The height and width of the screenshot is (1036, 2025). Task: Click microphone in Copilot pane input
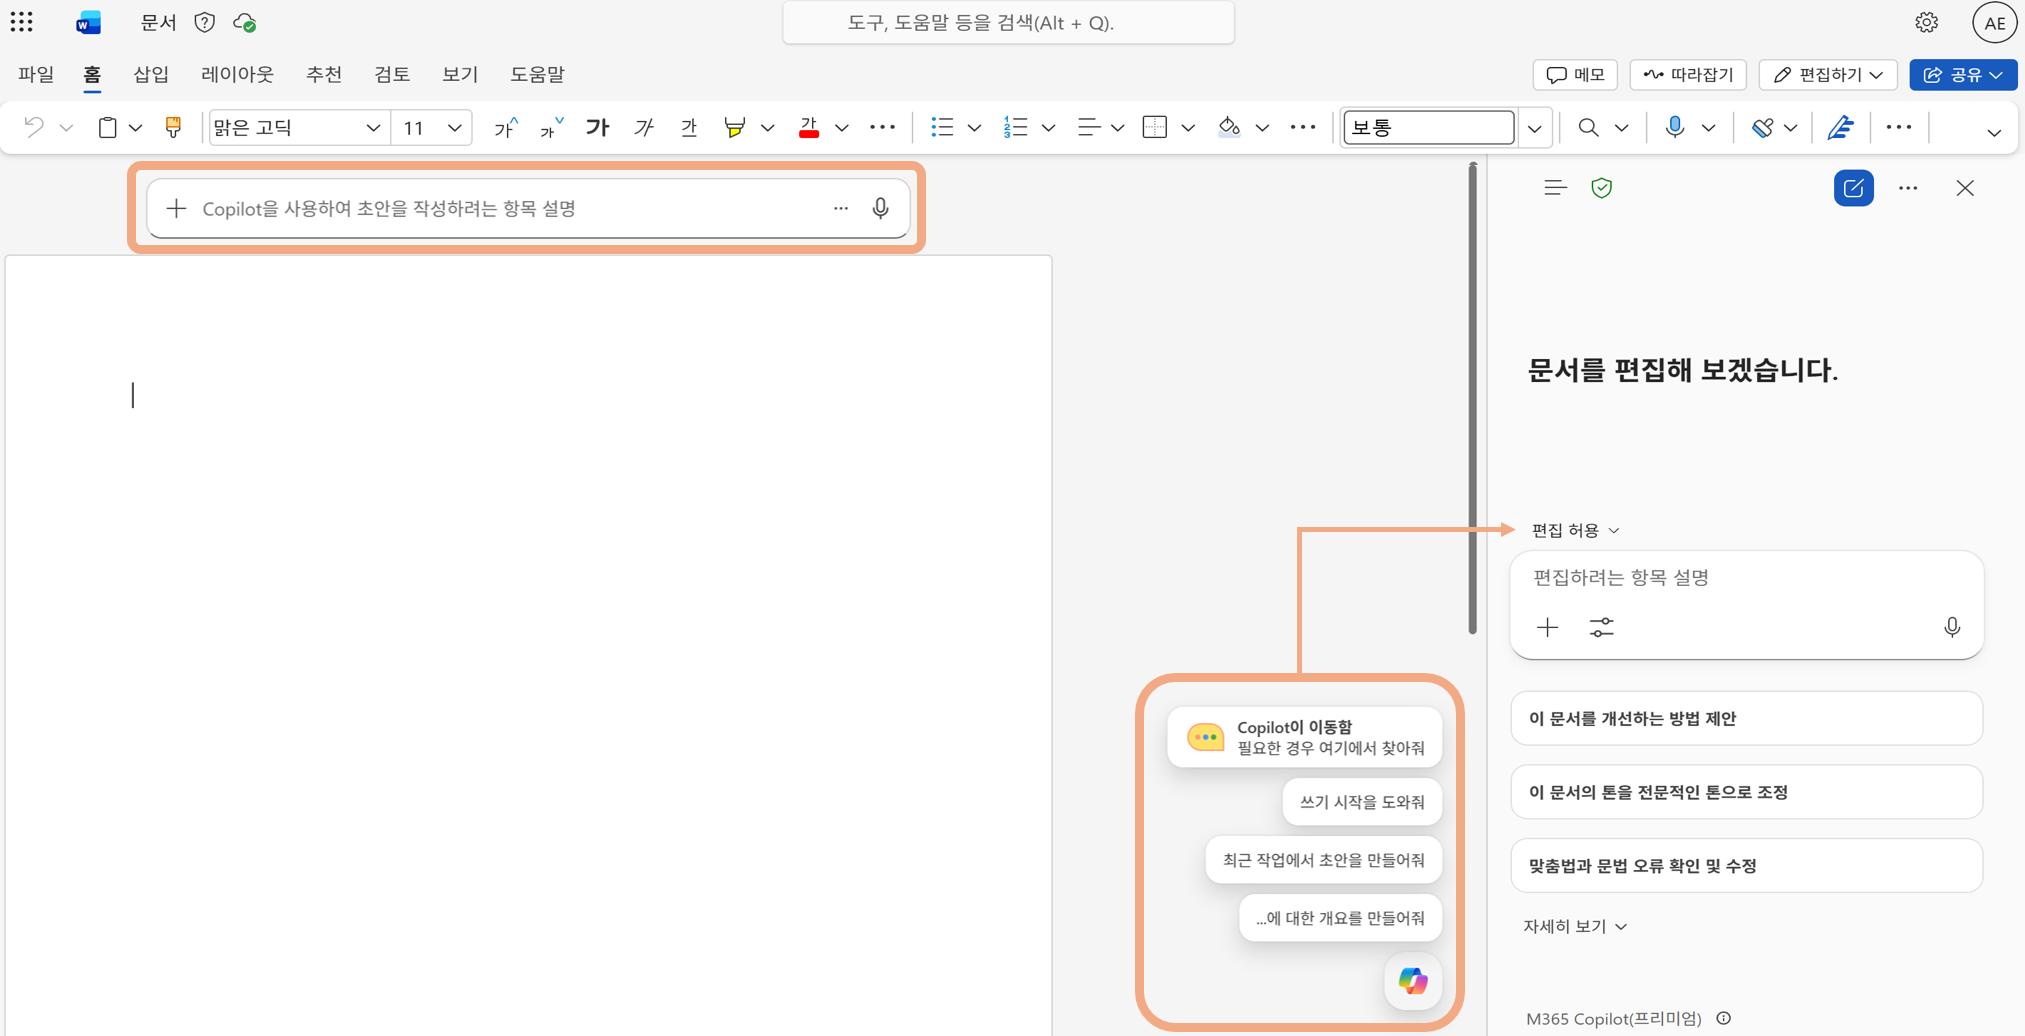1952,627
